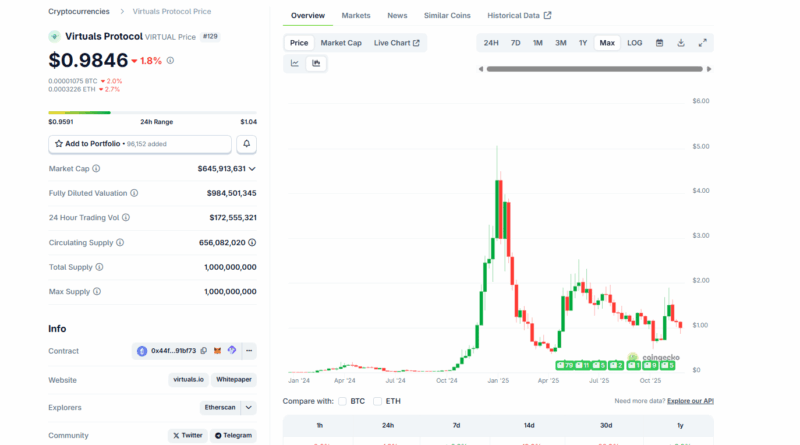Expand the chart to fullscreen
This screenshot has width=800, height=445.
point(703,43)
